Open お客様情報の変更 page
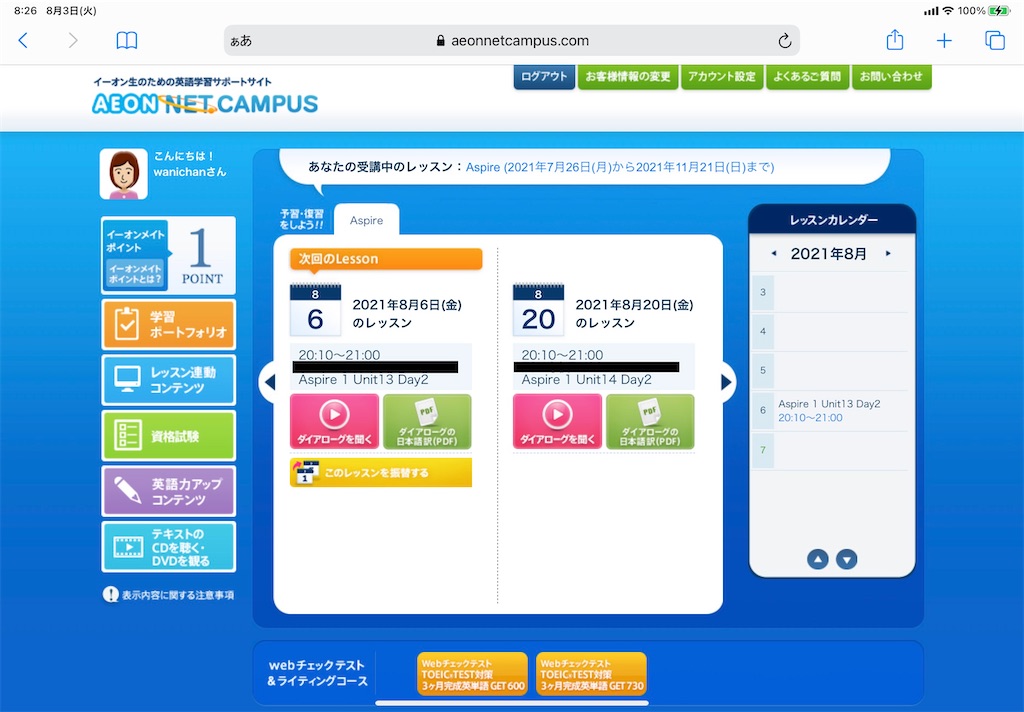Screen dimensions: 1024x712 (x=628, y=76)
